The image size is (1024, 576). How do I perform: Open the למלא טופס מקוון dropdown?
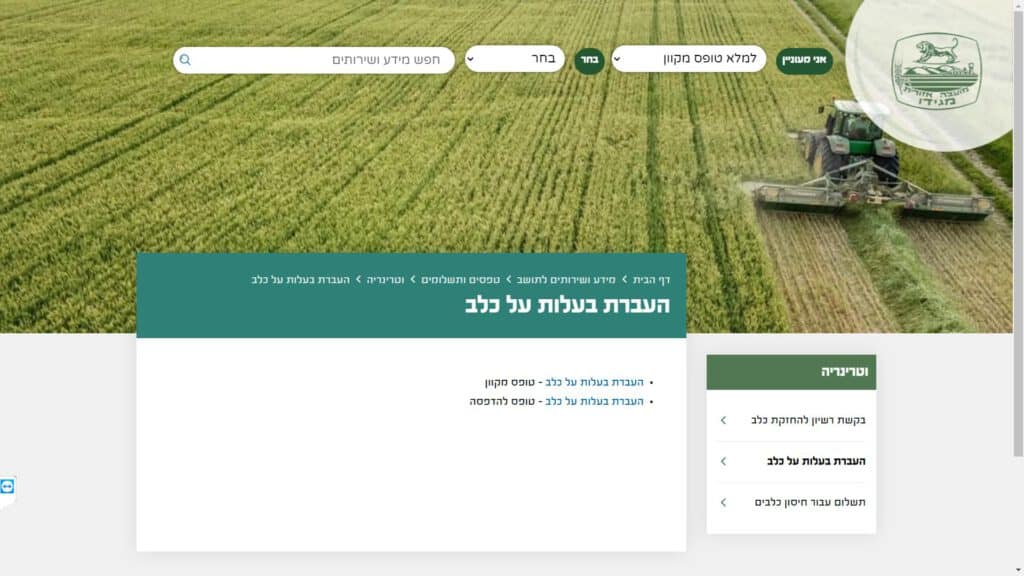pos(688,59)
